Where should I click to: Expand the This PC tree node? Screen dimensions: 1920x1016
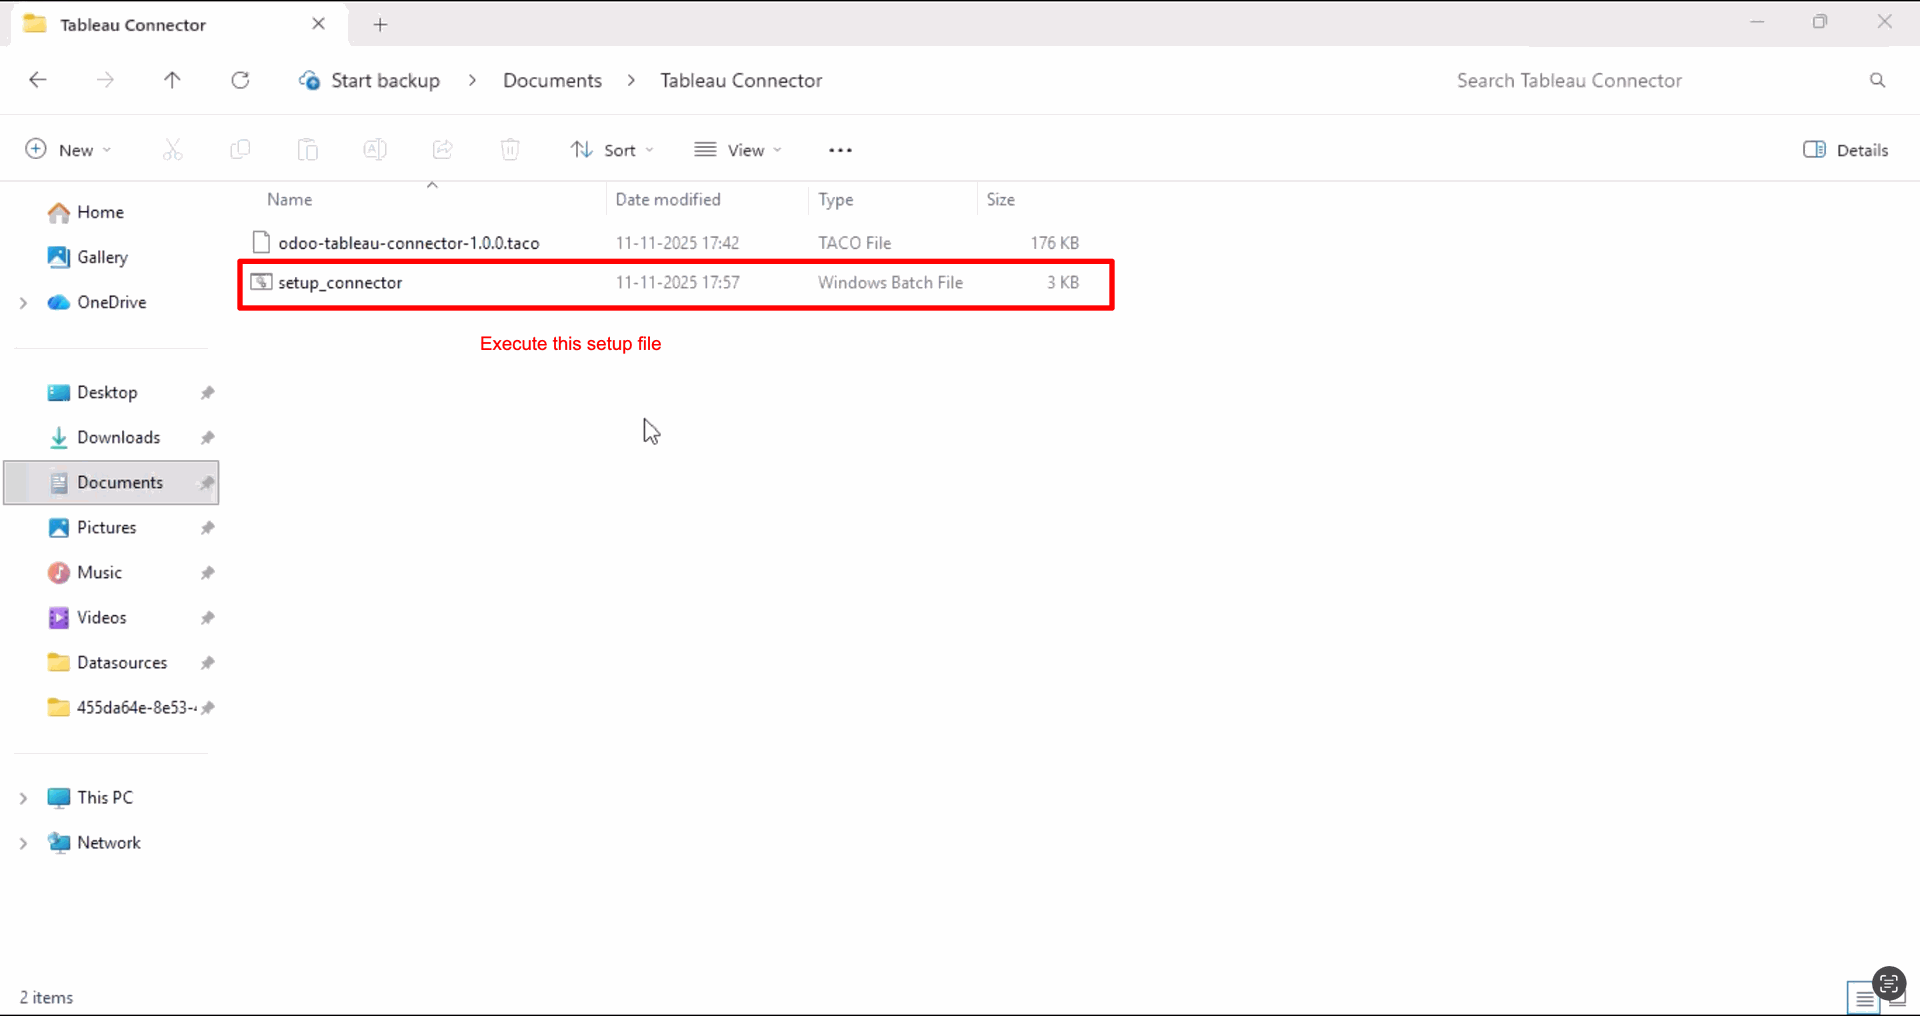pos(23,798)
